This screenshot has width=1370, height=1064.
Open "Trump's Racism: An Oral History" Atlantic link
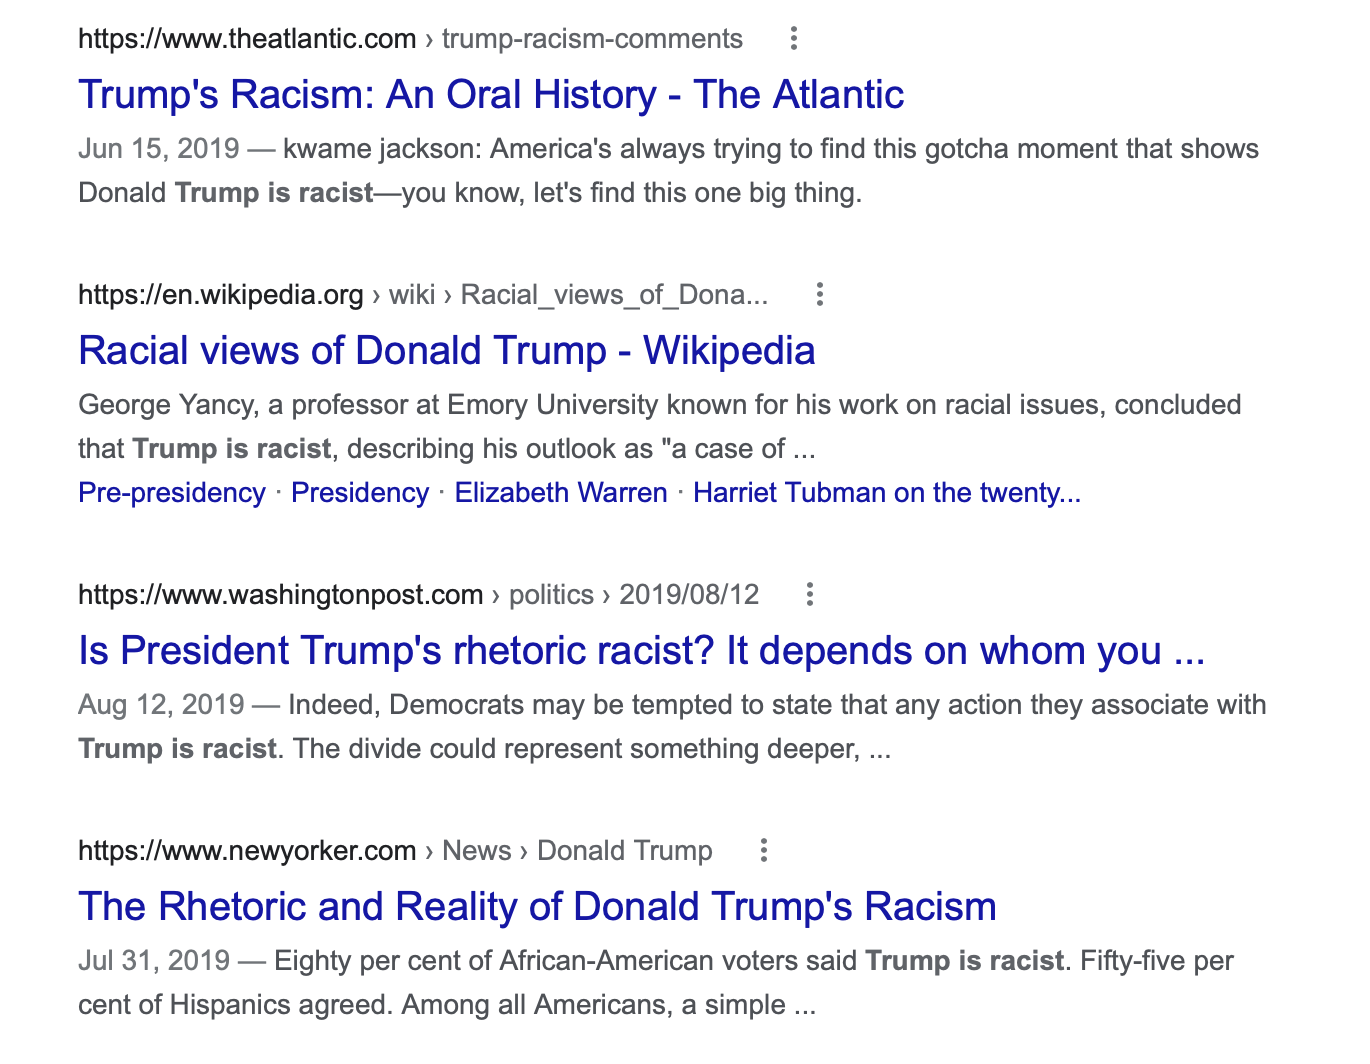(x=491, y=95)
